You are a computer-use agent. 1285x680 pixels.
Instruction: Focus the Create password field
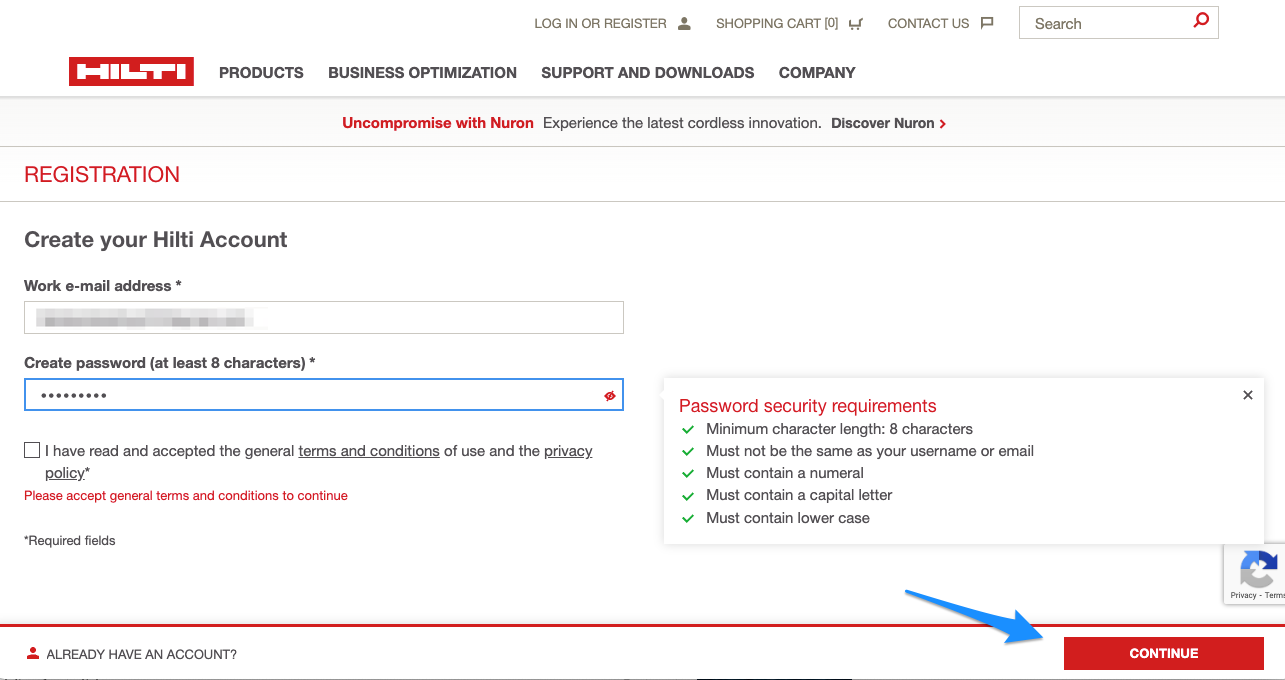click(x=310, y=395)
